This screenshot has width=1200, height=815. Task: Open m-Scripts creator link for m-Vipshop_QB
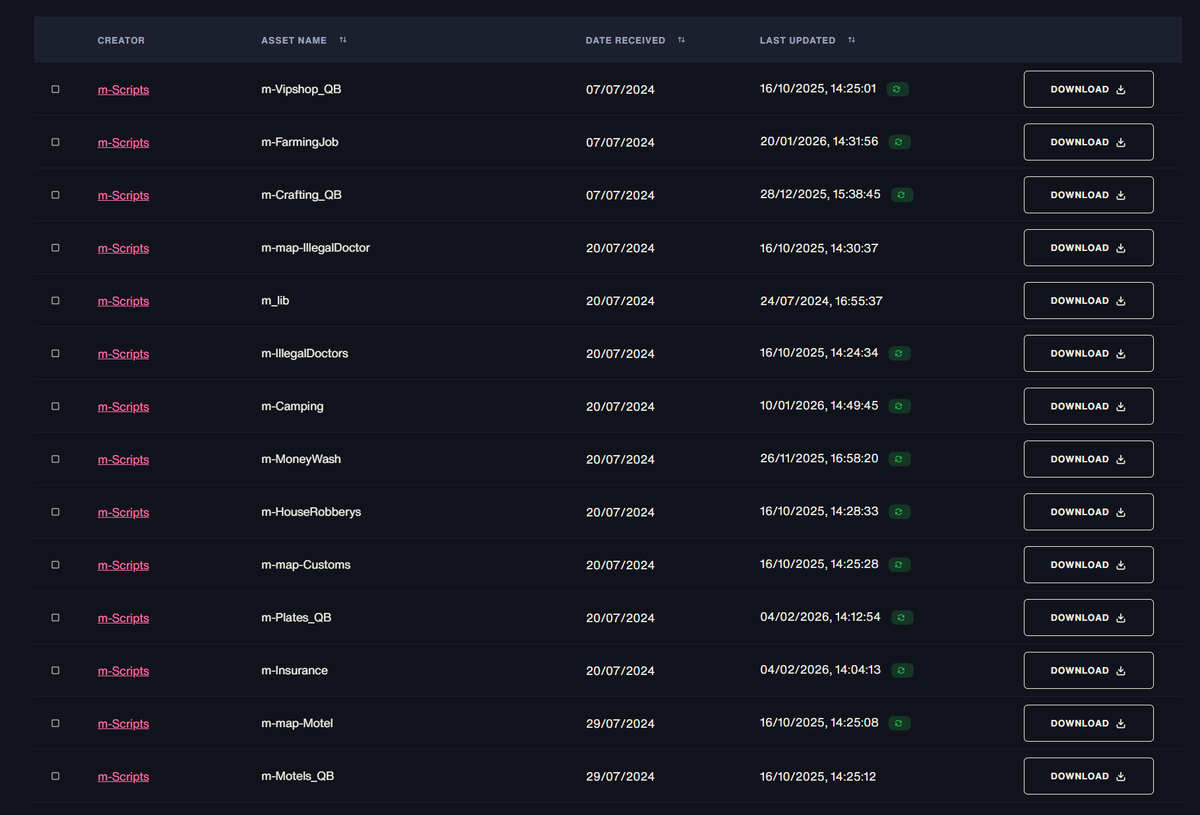coord(123,90)
